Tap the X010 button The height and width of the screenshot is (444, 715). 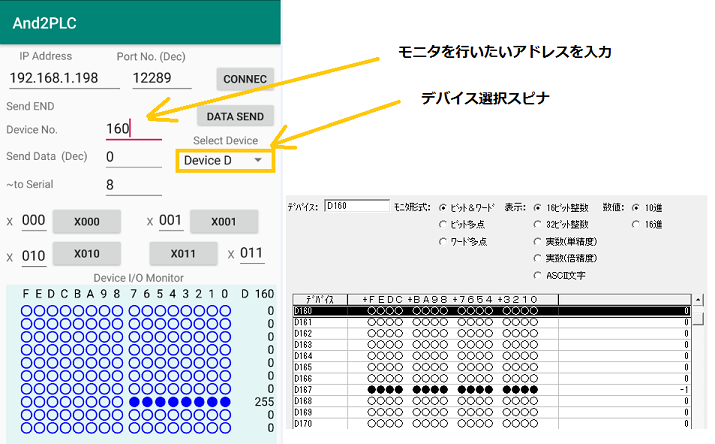click(87, 253)
